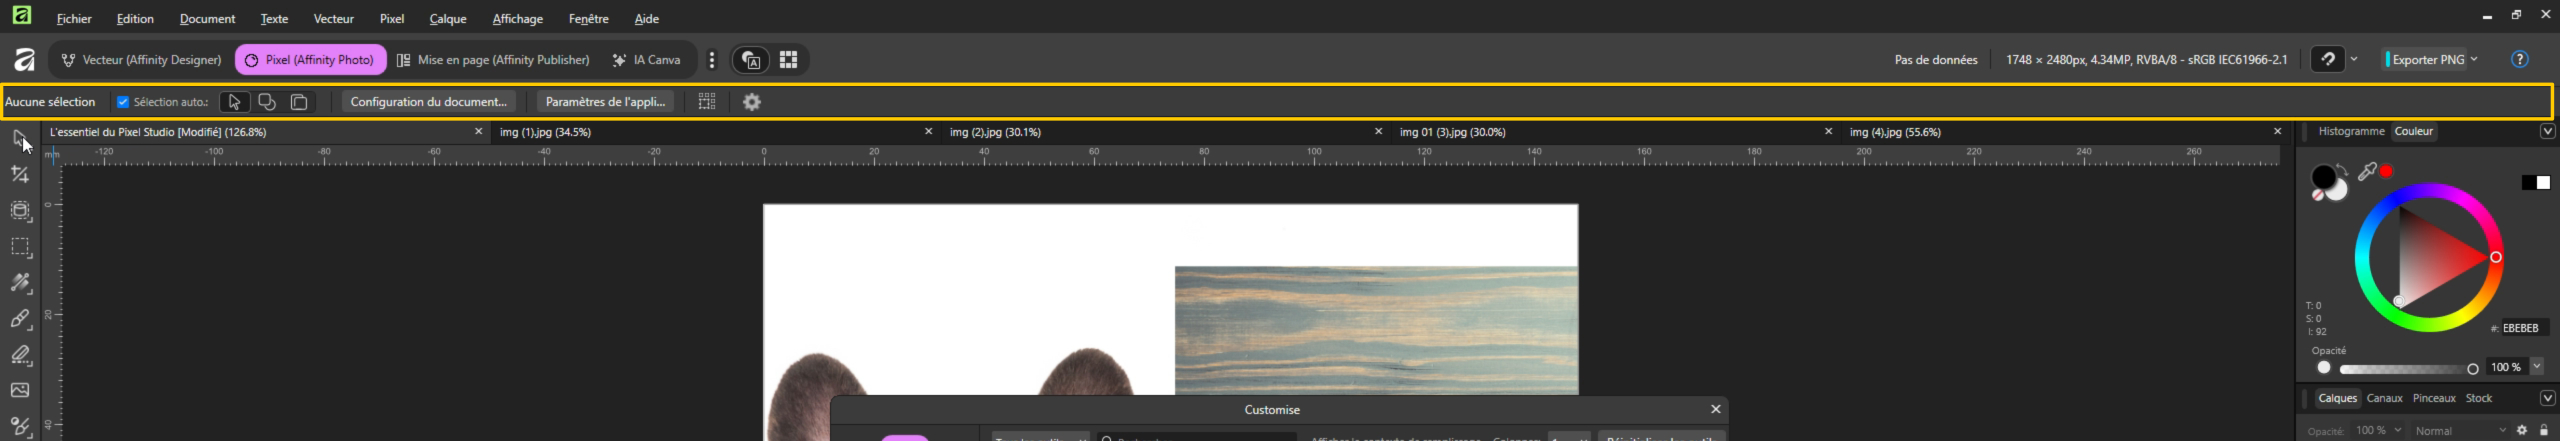Expand the opacity percentage dropdown in Couleur panel
The width and height of the screenshot is (2560, 441).
[x=2537, y=367]
